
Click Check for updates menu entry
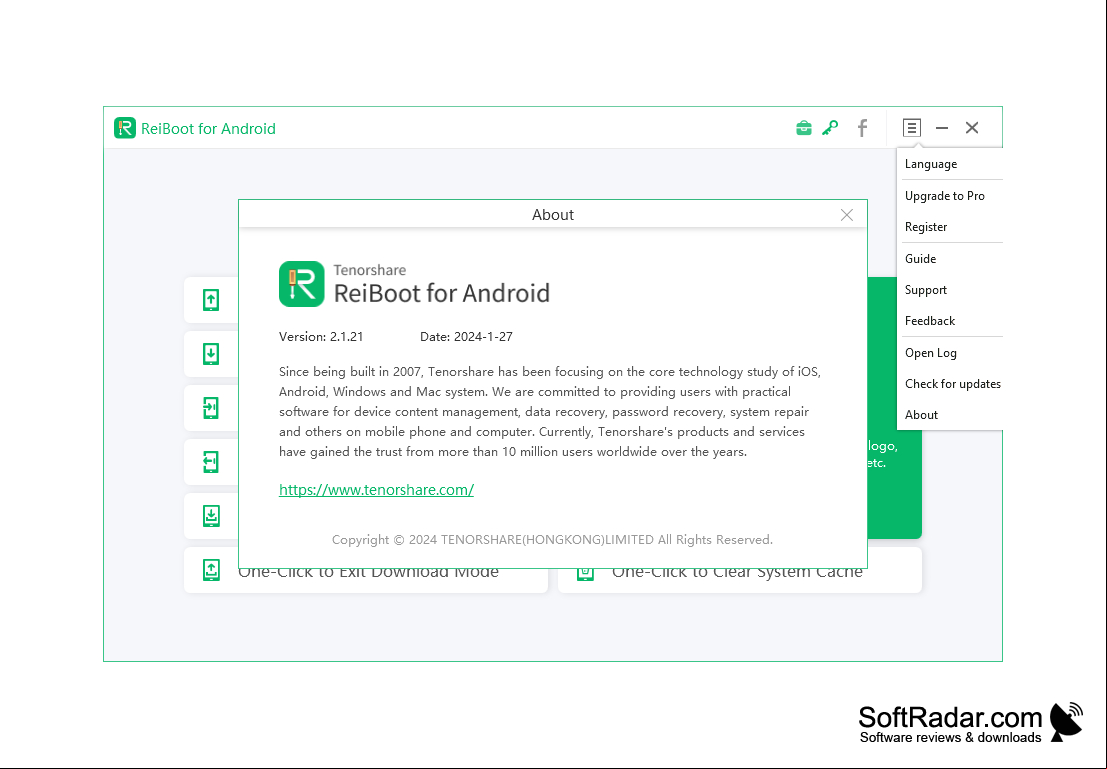coord(950,383)
